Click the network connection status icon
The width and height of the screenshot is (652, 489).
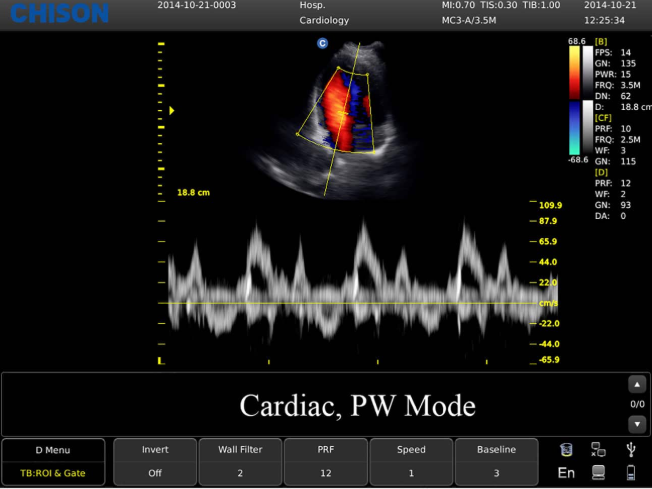point(598,450)
